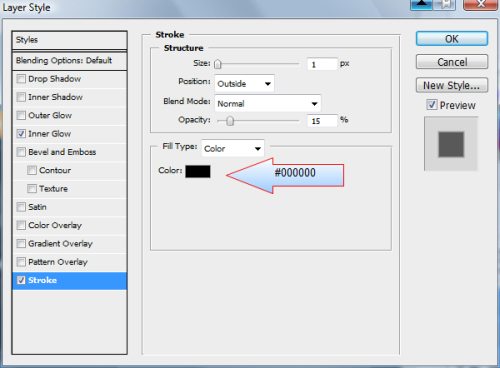This screenshot has height=368, width=500.
Task: Click the Size slider handle
Action: pyautogui.click(x=218, y=64)
